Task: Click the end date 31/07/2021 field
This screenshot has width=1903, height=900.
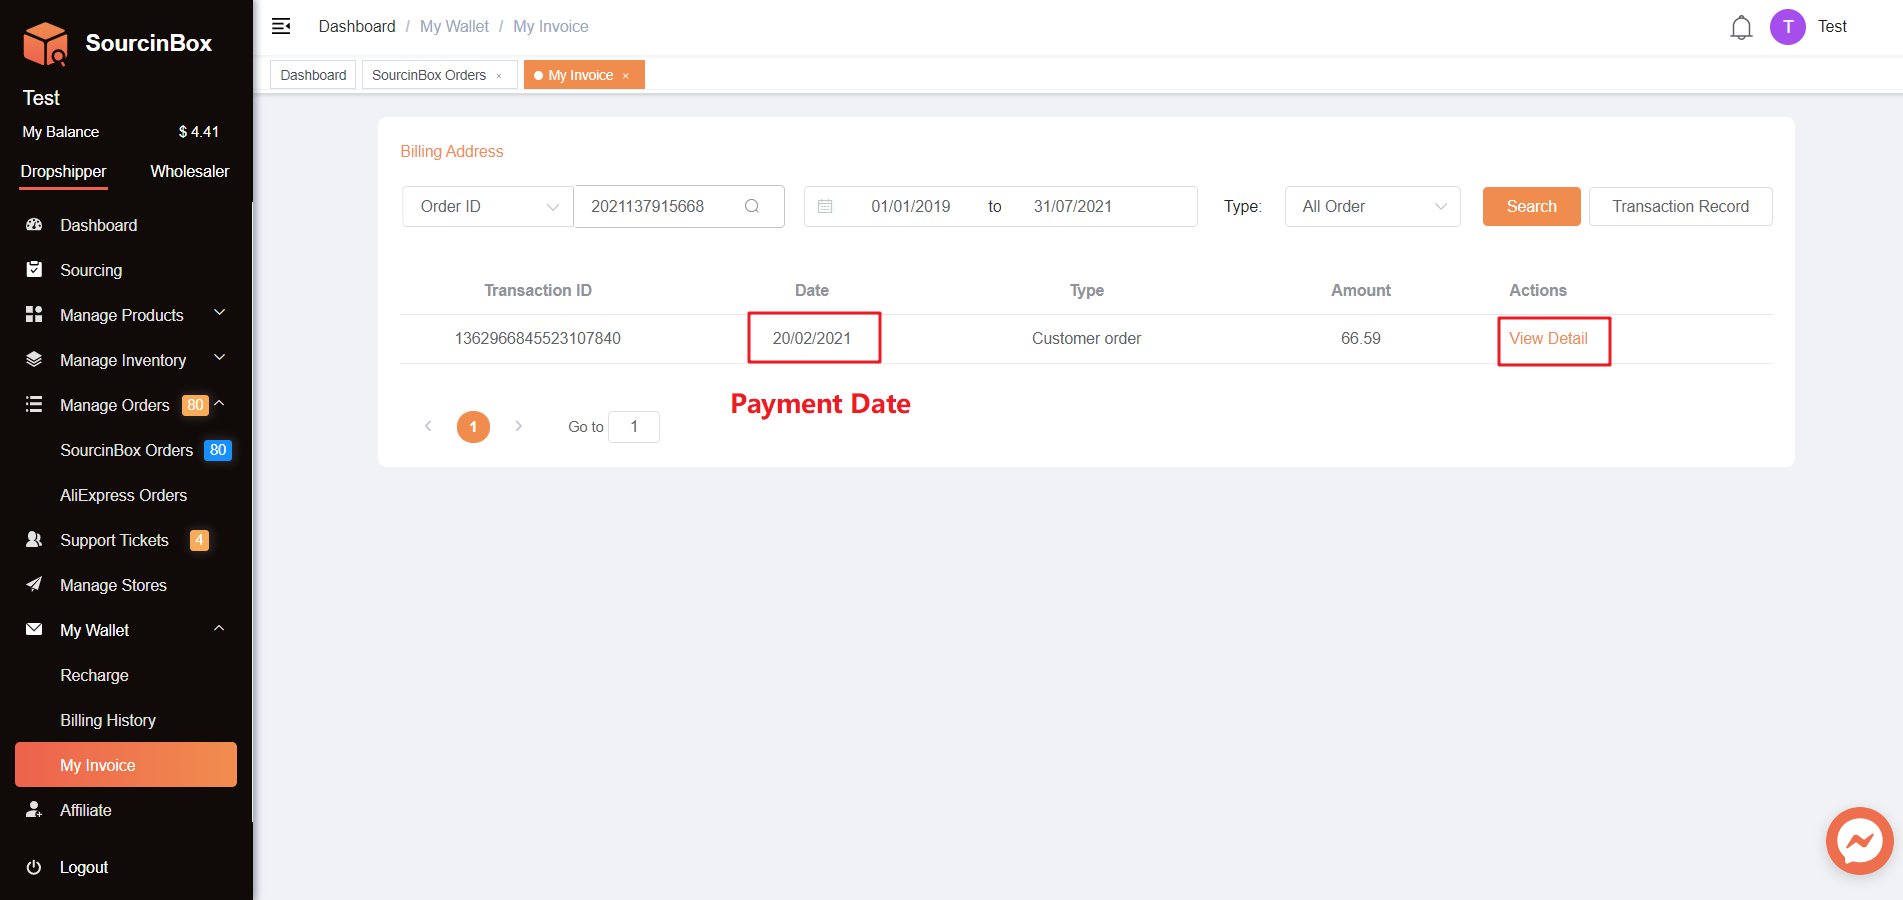Action: coord(1073,206)
